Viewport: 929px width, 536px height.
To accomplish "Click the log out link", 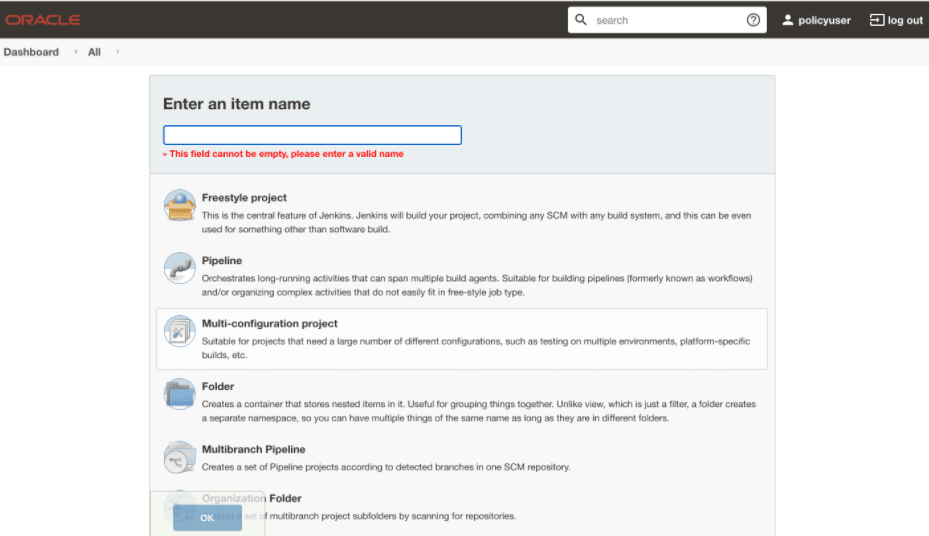I will pos(896,20).
